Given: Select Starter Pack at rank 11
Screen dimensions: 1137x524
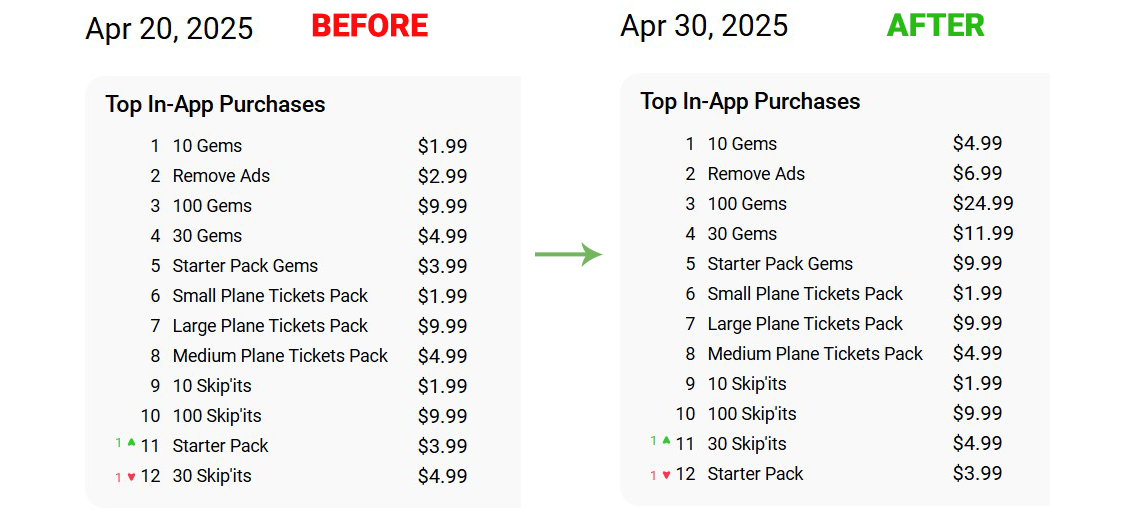Looking at the screenshot, I should (x=220, y=446).
